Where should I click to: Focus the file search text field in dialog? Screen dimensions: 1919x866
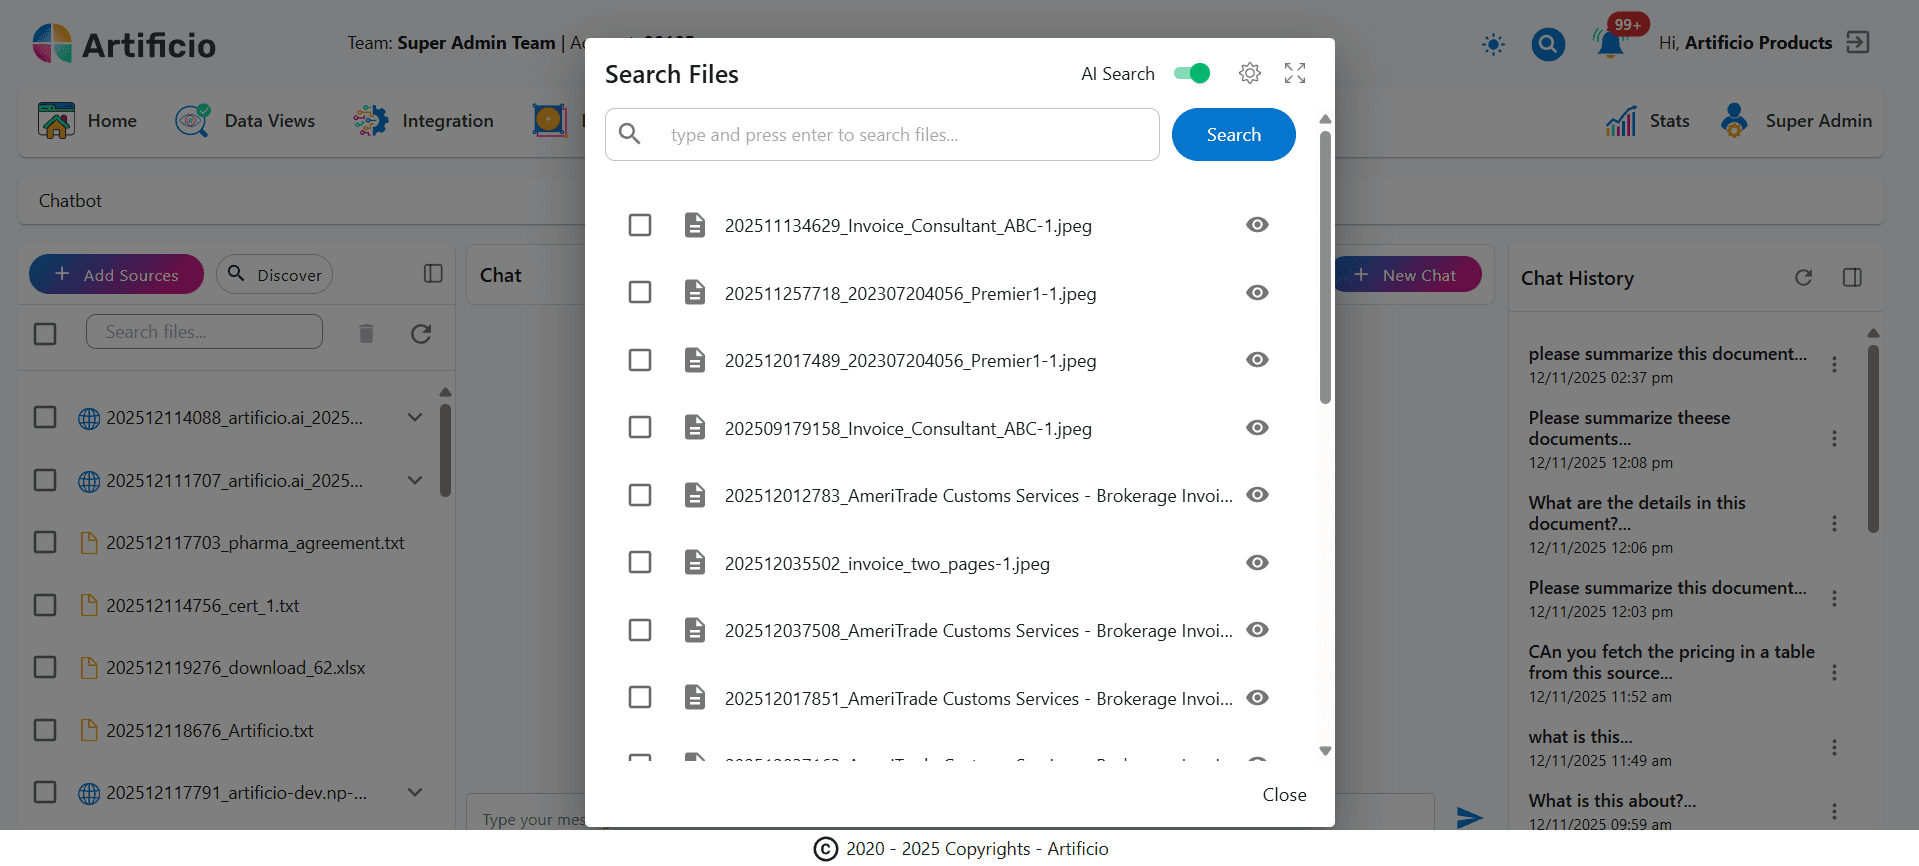(882, 135)
